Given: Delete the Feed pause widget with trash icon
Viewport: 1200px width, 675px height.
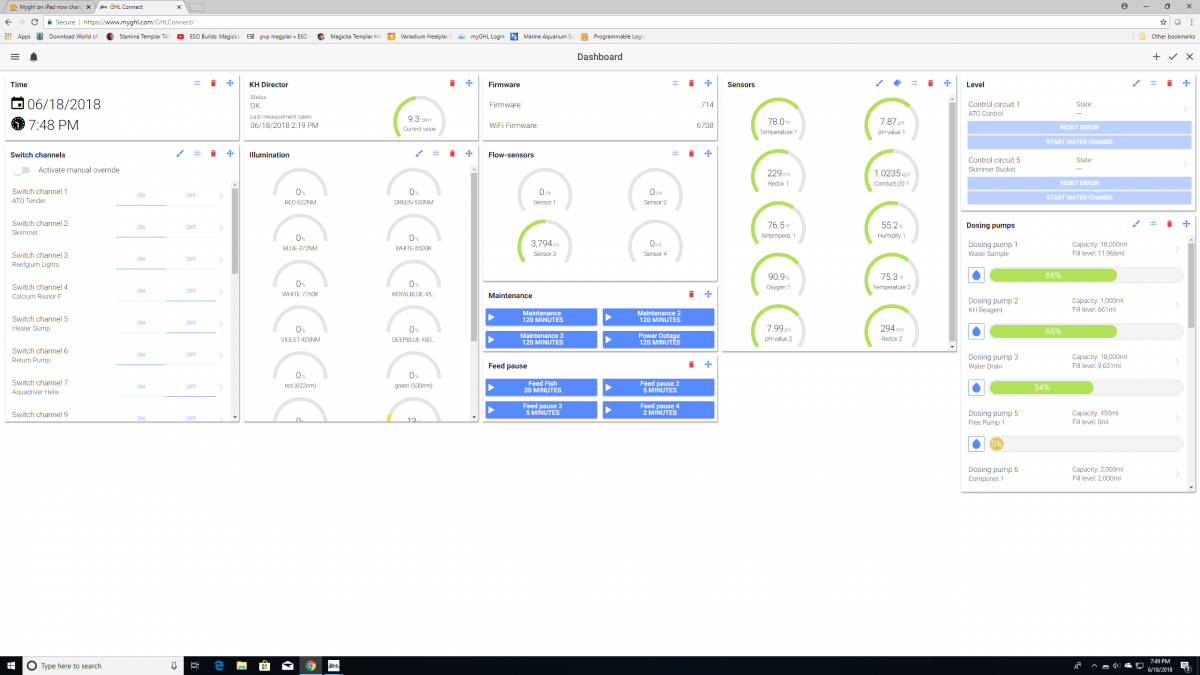Looking at the screenshot, I should tap(691, 365).
